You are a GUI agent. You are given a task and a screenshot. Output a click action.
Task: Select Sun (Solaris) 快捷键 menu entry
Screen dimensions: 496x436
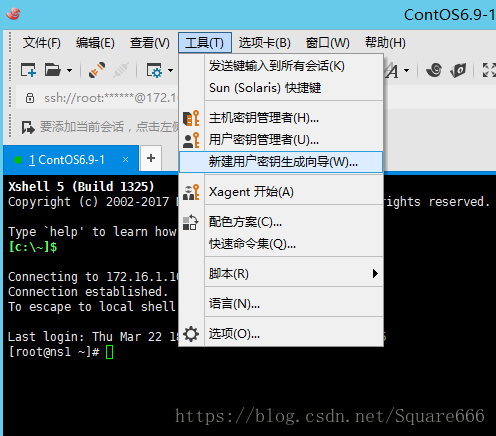[x=281, y=88]
